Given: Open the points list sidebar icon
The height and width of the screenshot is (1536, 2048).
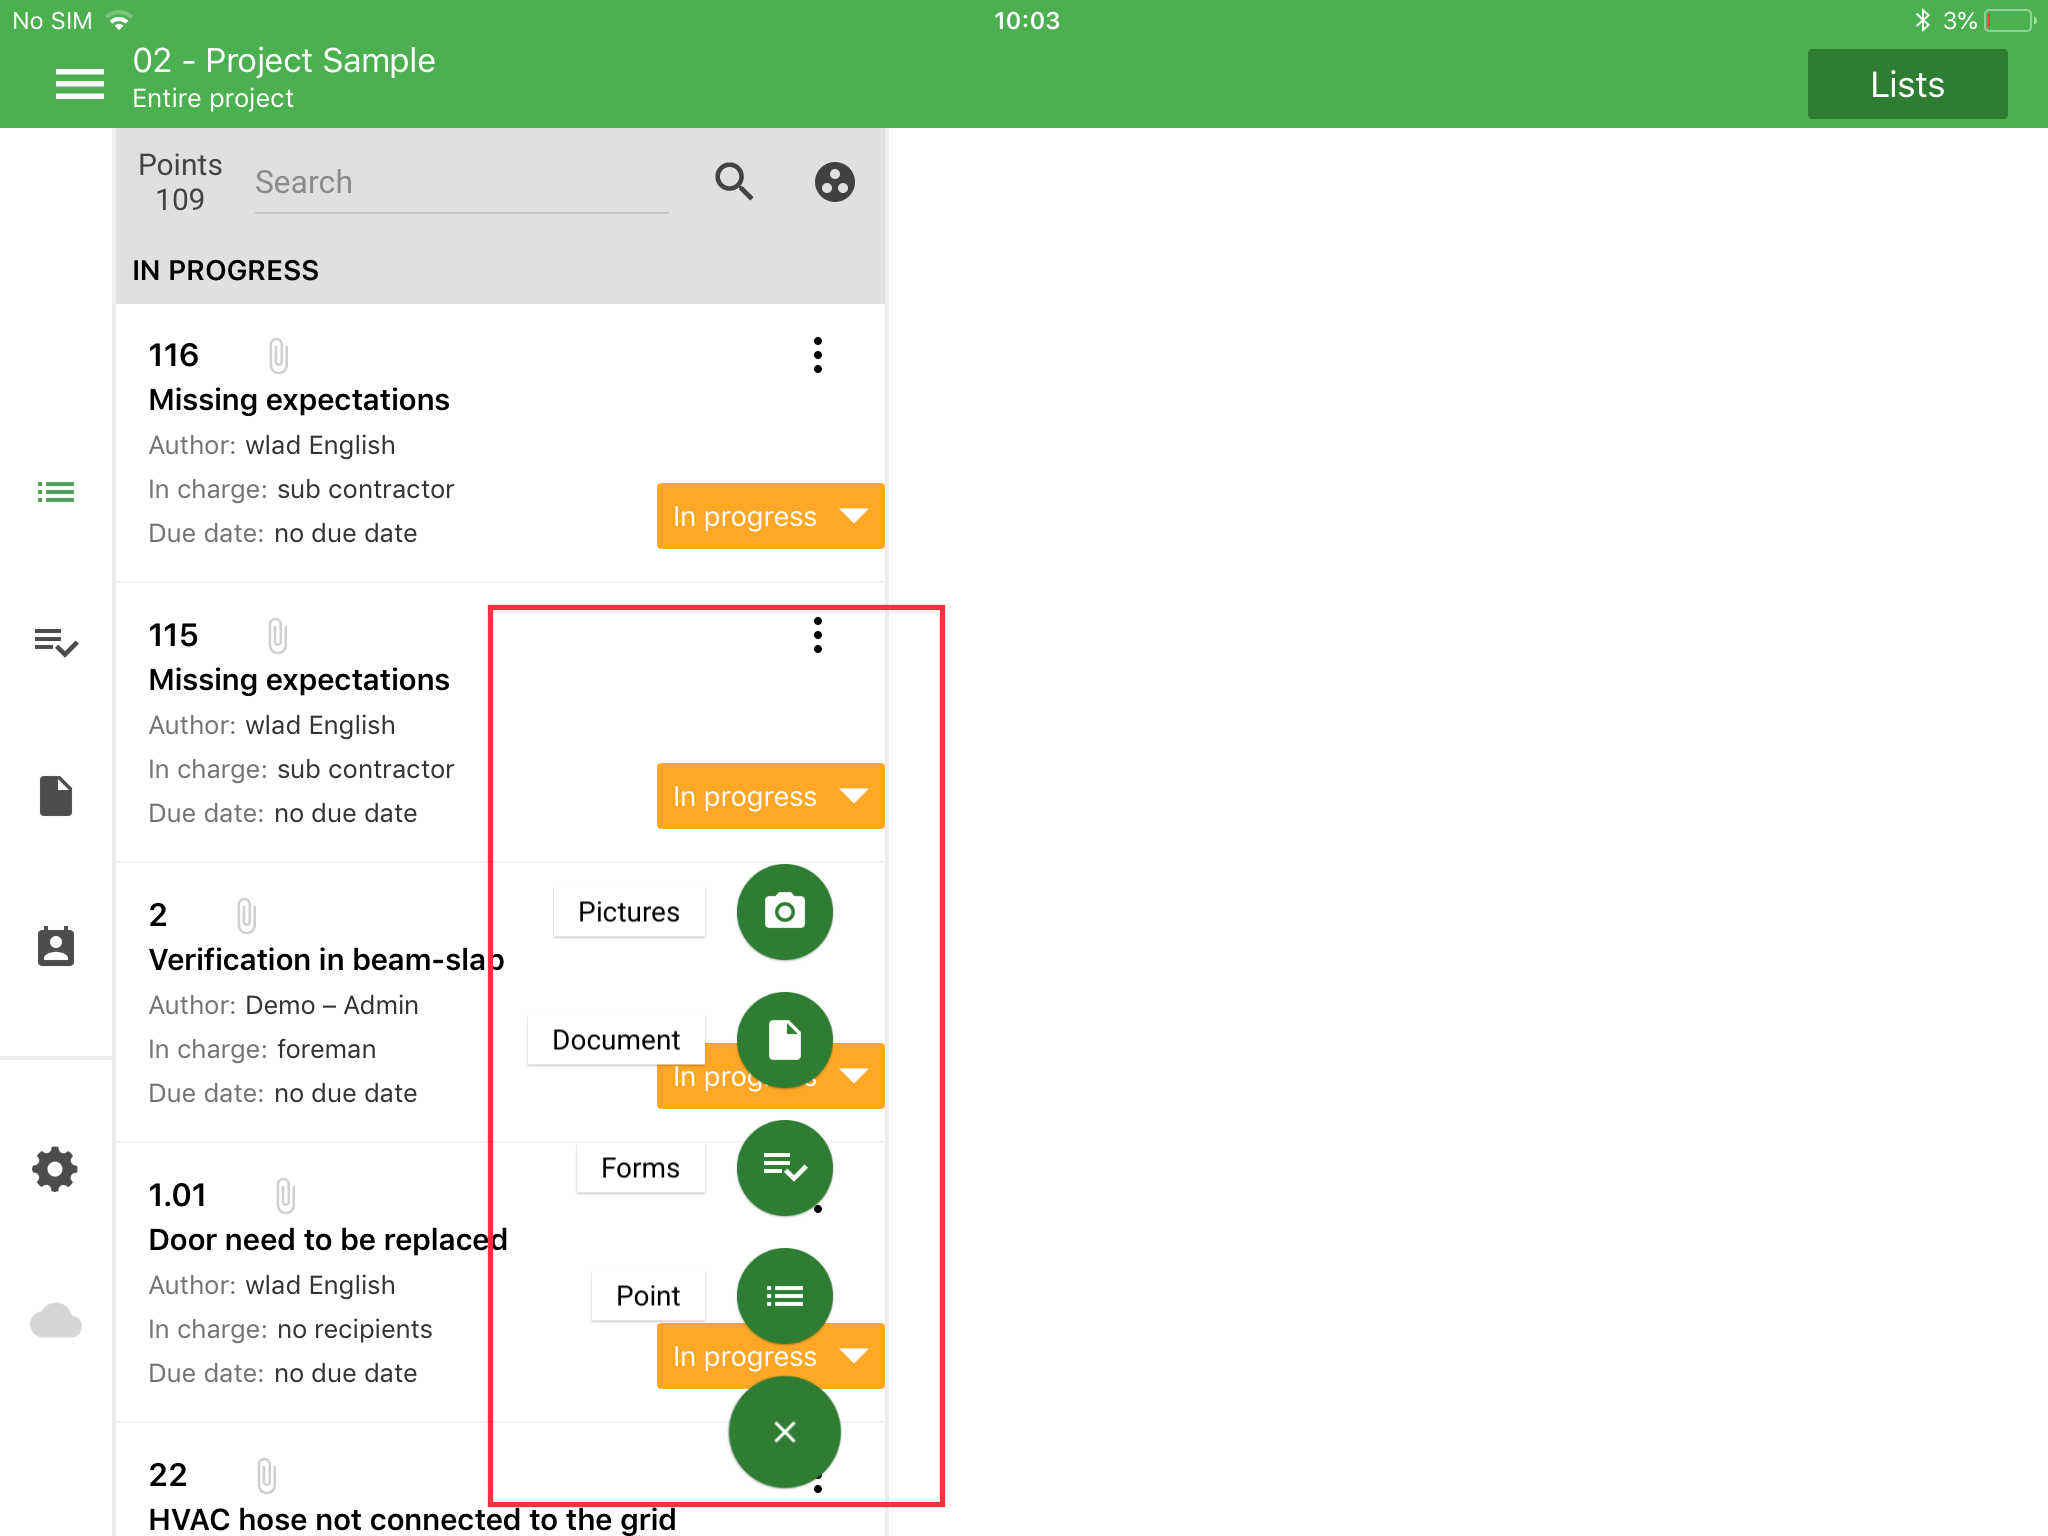Looking at the screenshot, I should (56, 492).
